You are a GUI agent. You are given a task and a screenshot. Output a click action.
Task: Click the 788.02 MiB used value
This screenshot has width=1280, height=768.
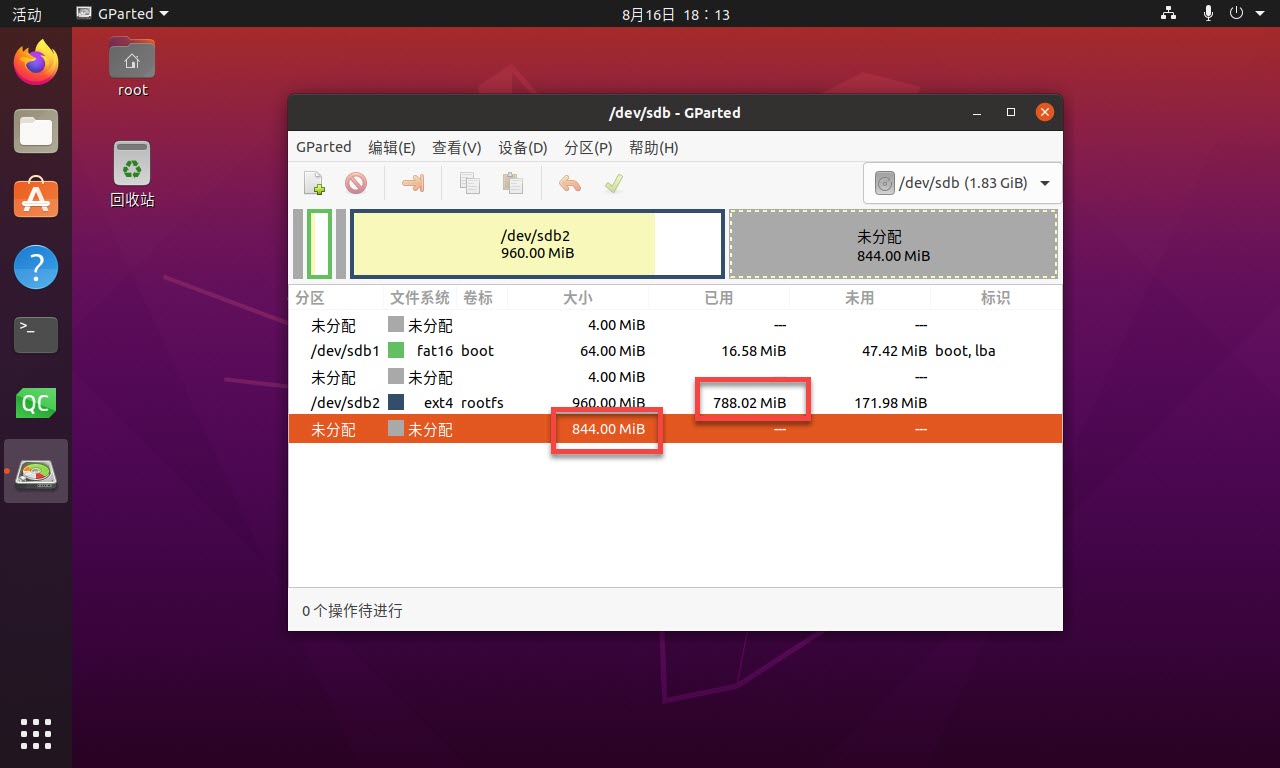coord(749,403)
